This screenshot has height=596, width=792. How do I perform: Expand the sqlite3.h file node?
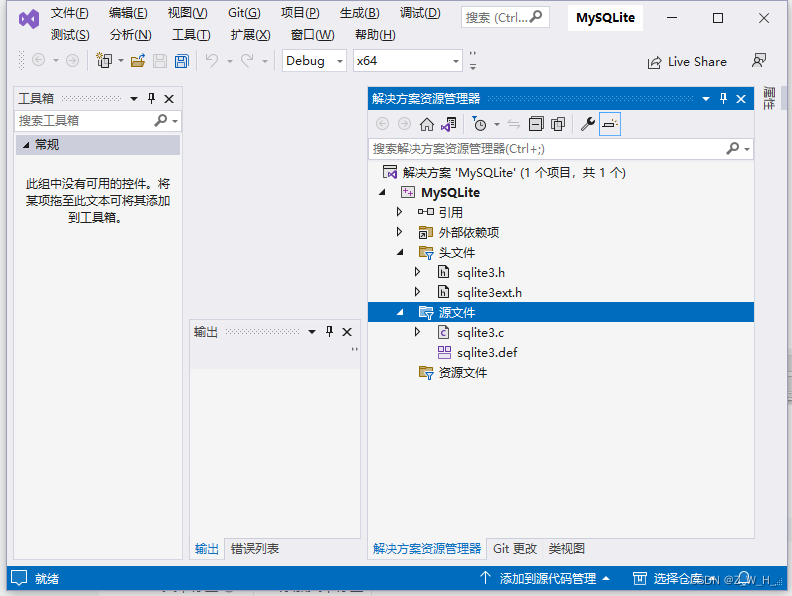coord(417,272)
